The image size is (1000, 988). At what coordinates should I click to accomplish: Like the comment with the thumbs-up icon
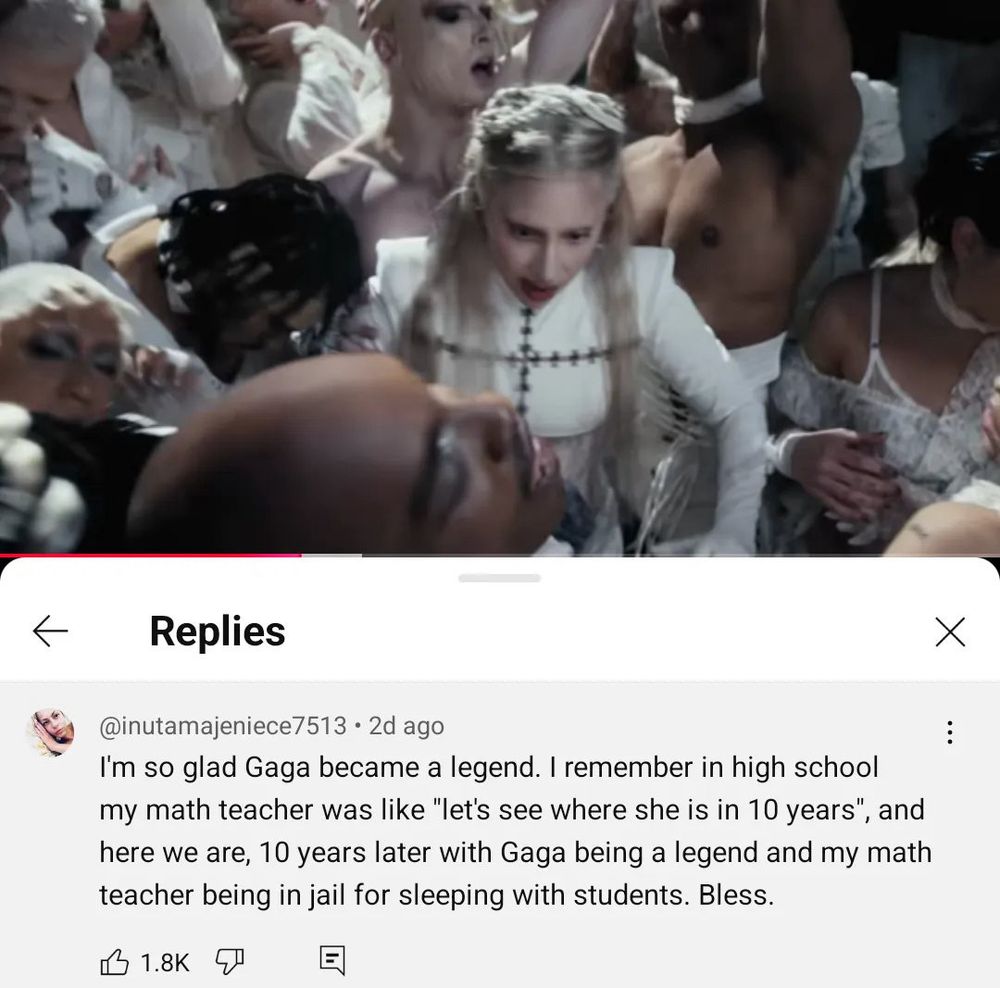pos(115,961)
